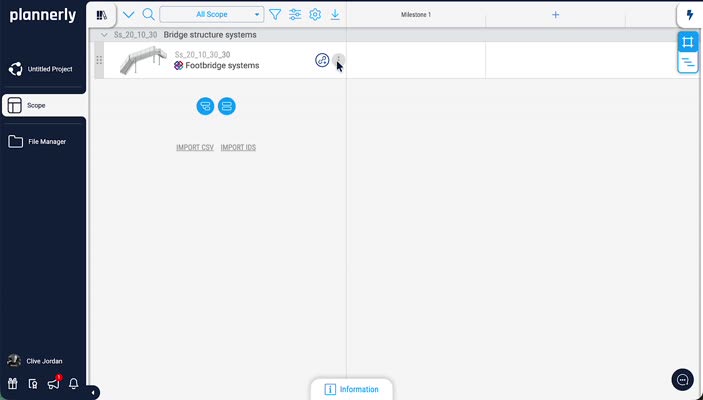Open the library books icon

(102, 15)
